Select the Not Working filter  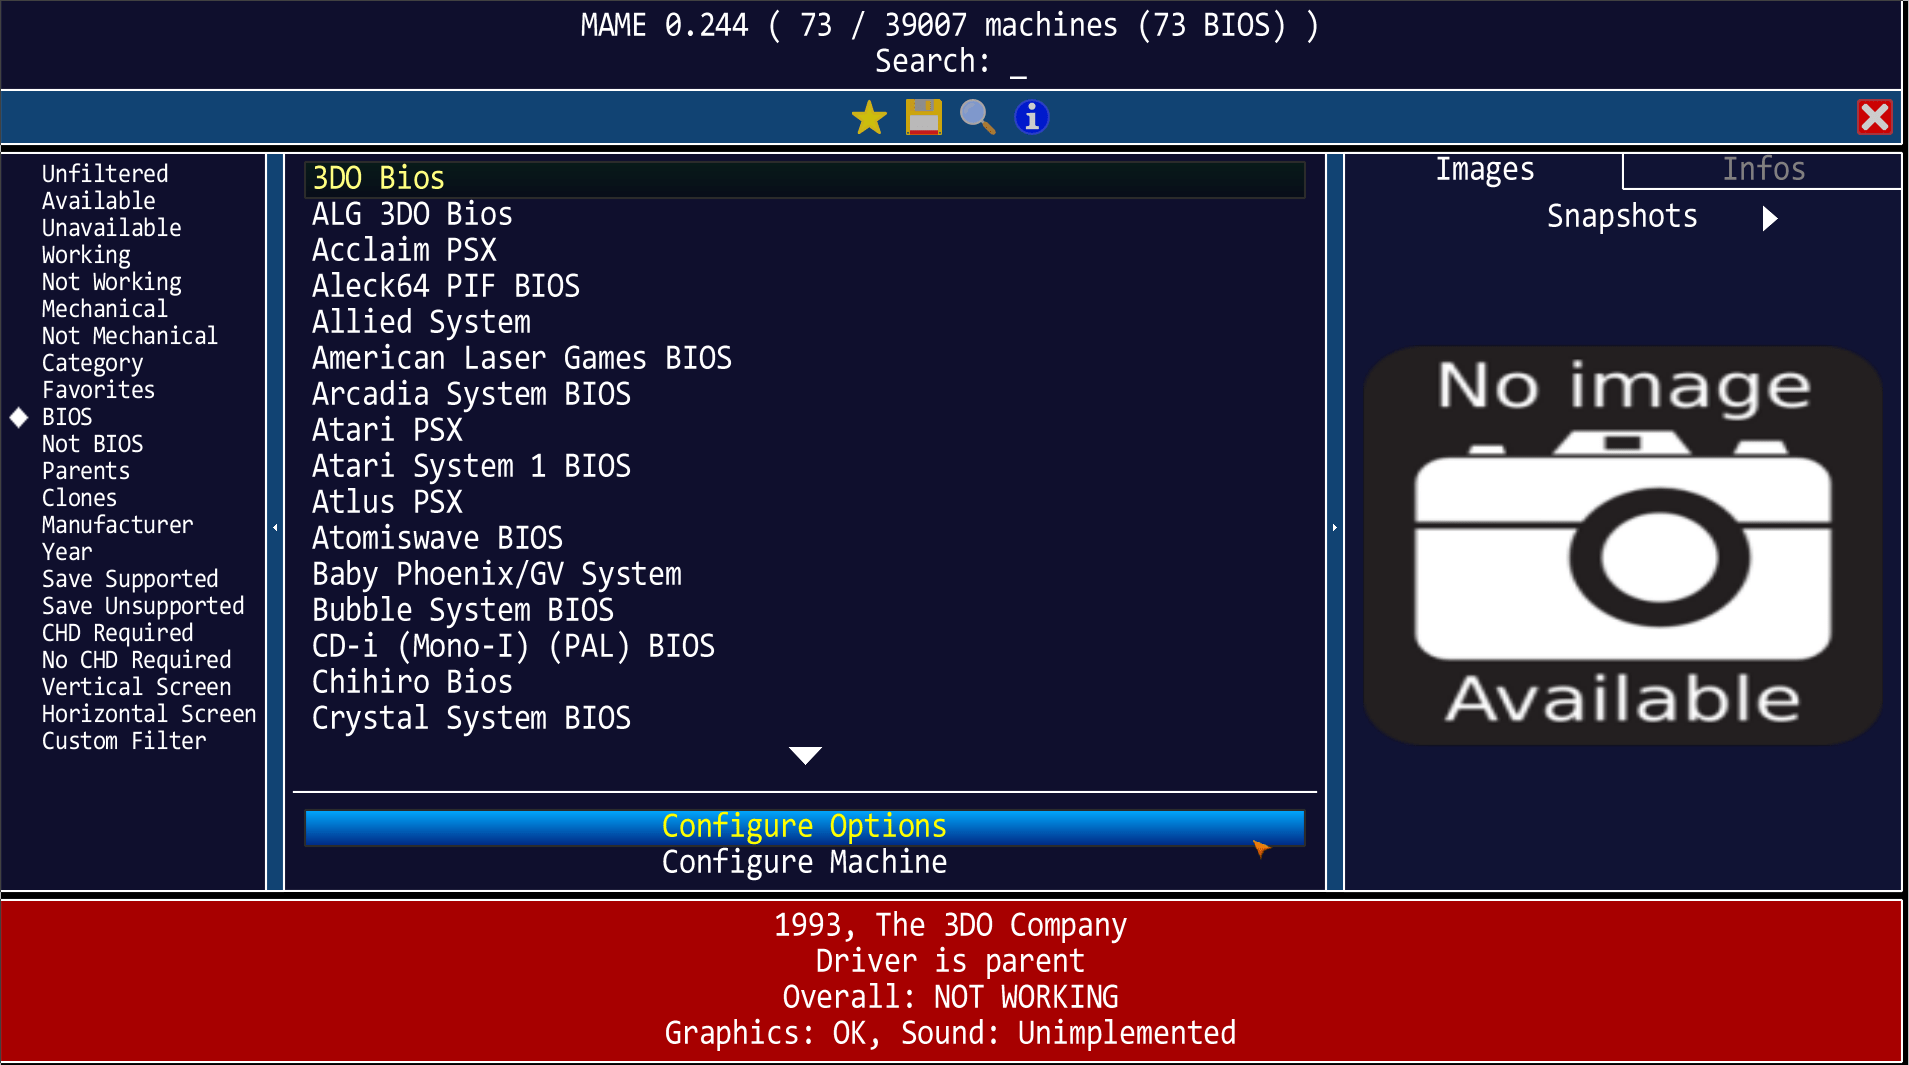point(111,282)
